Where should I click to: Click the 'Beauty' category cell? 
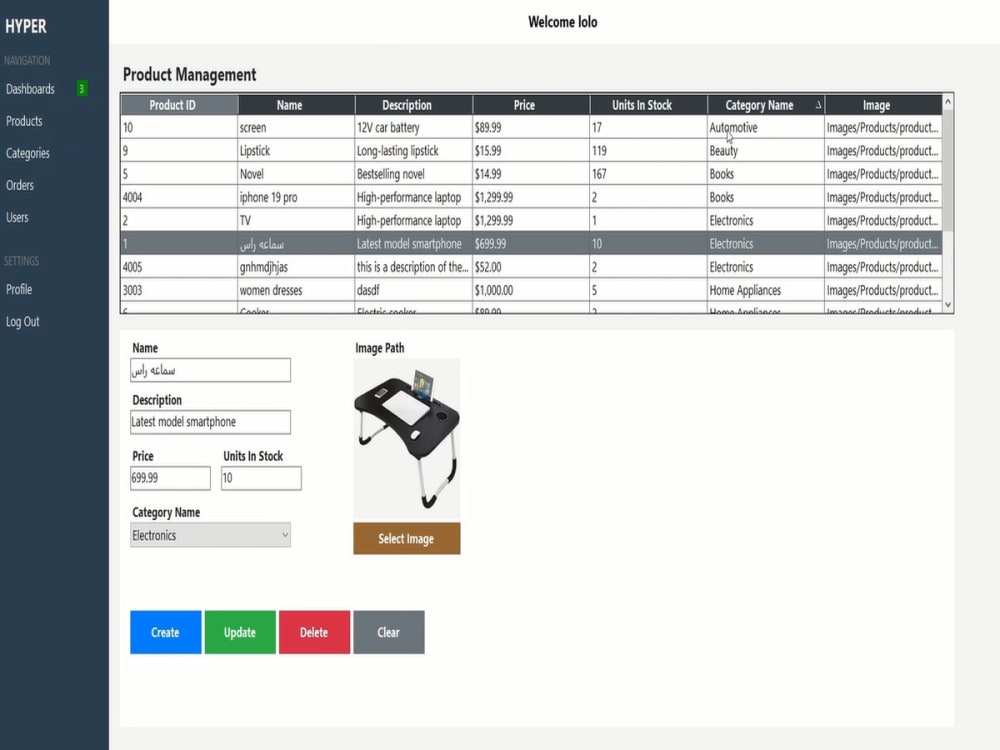tap(766, 151)
